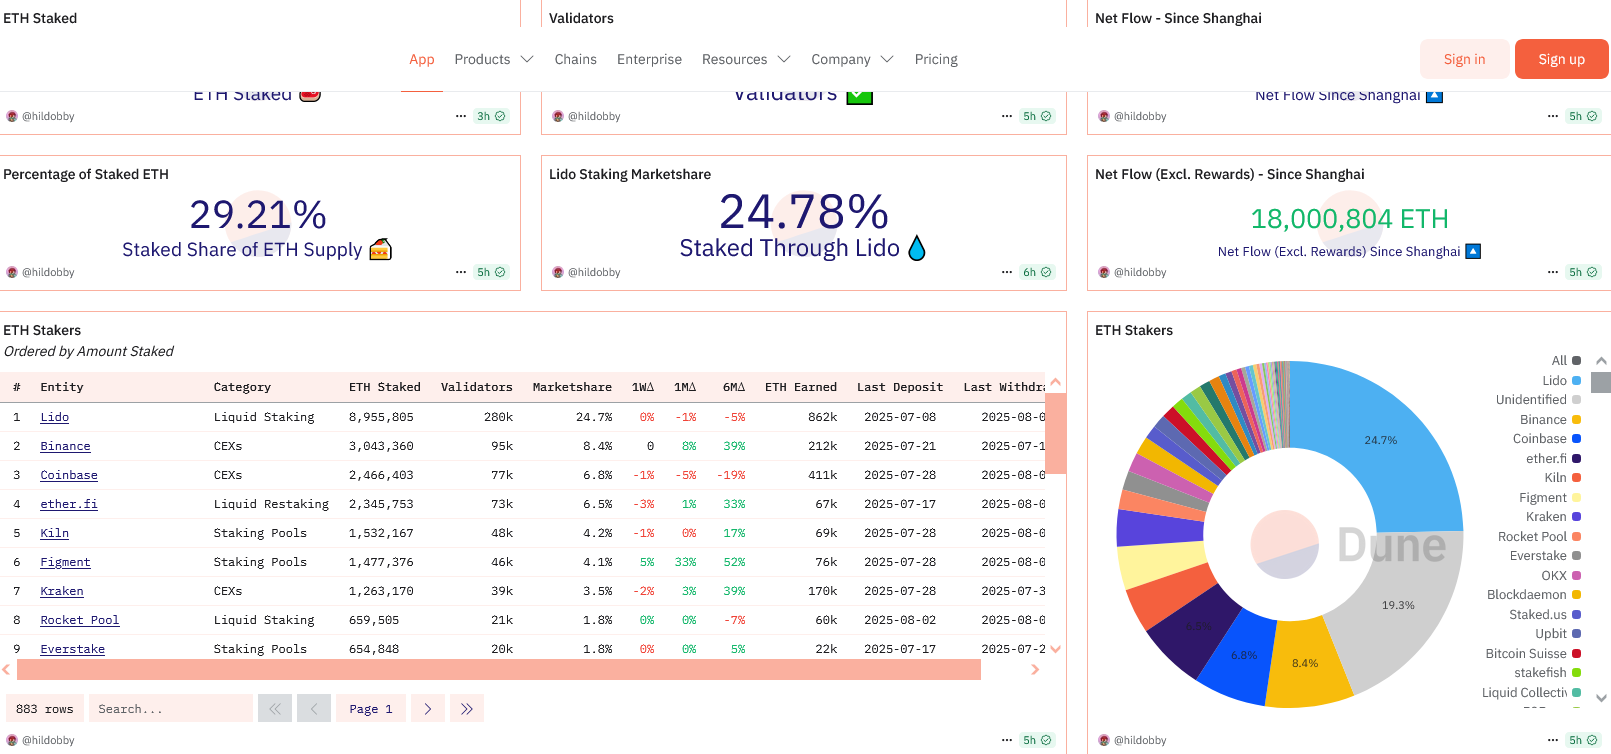Screen dimensions: 1611x754
Task: Open the Pricing page
Action: (936, 59)
